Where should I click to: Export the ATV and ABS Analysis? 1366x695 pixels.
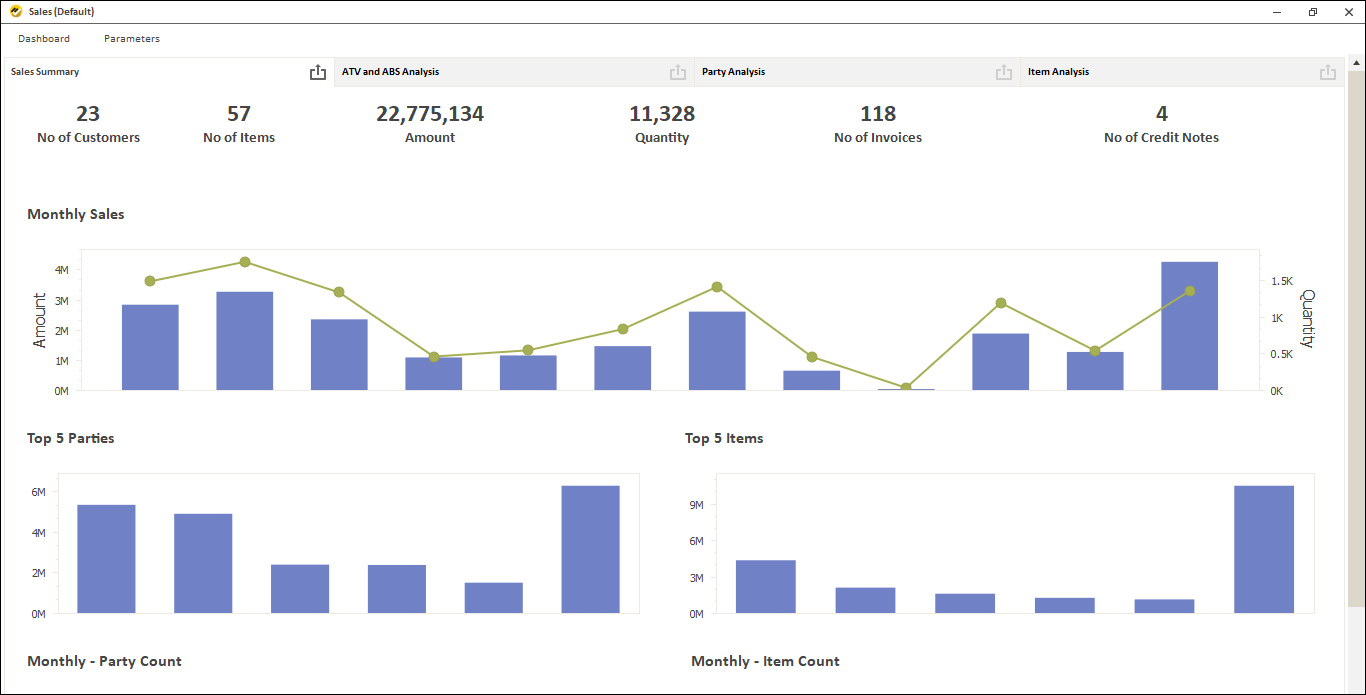(x=678, y=71)
